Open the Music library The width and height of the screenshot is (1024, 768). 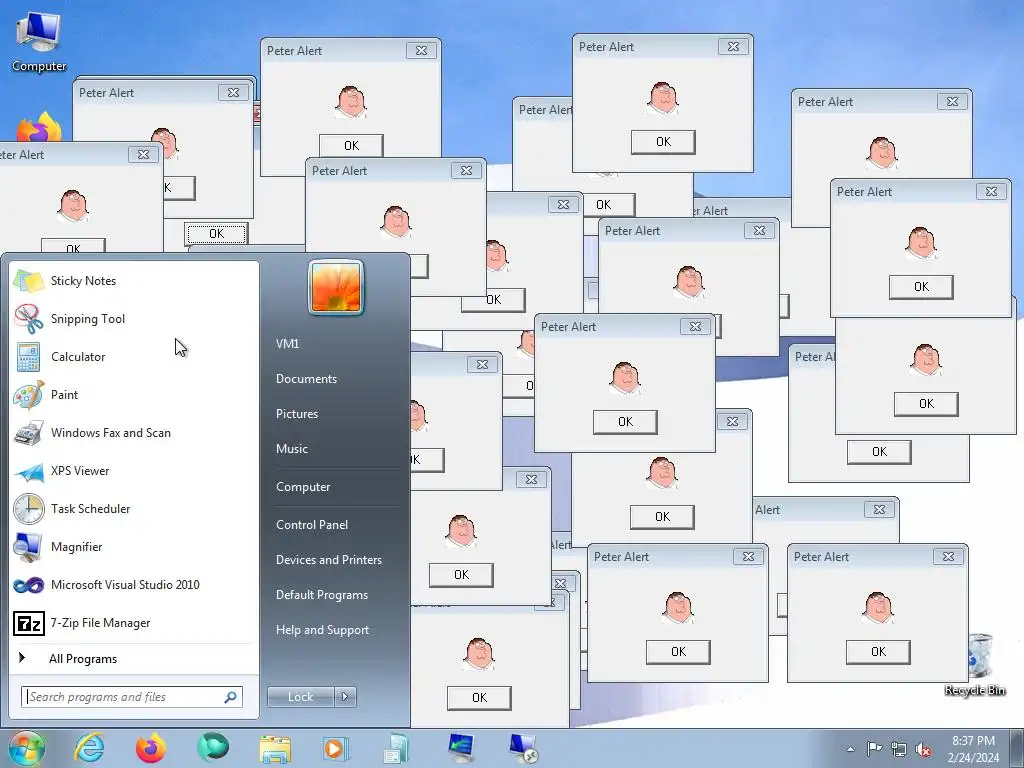292,449
